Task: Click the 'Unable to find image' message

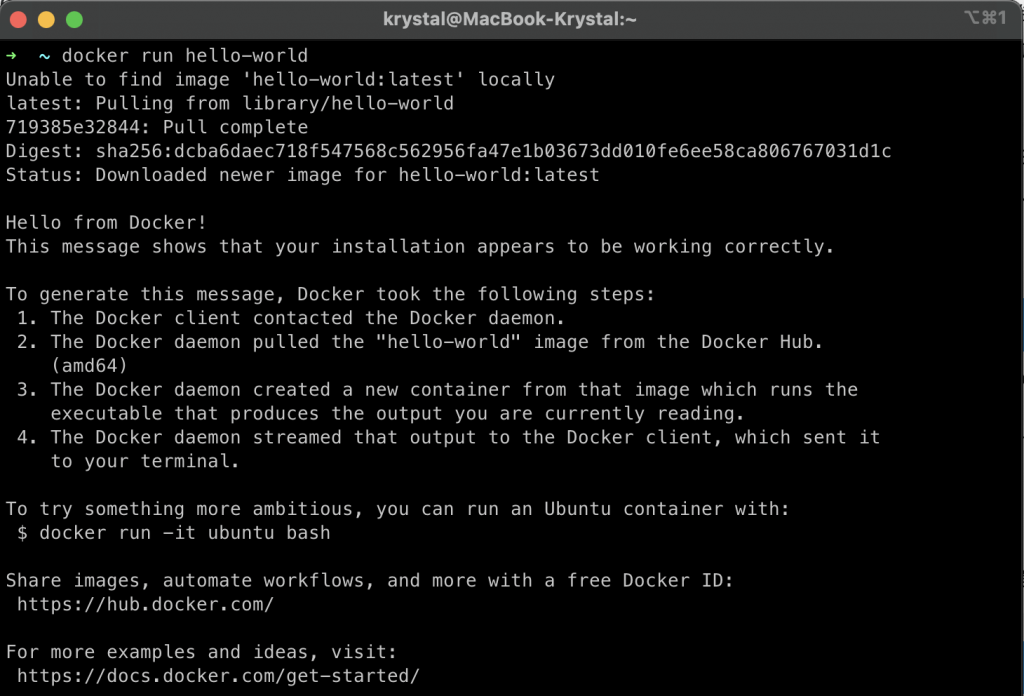Action: 280,80
